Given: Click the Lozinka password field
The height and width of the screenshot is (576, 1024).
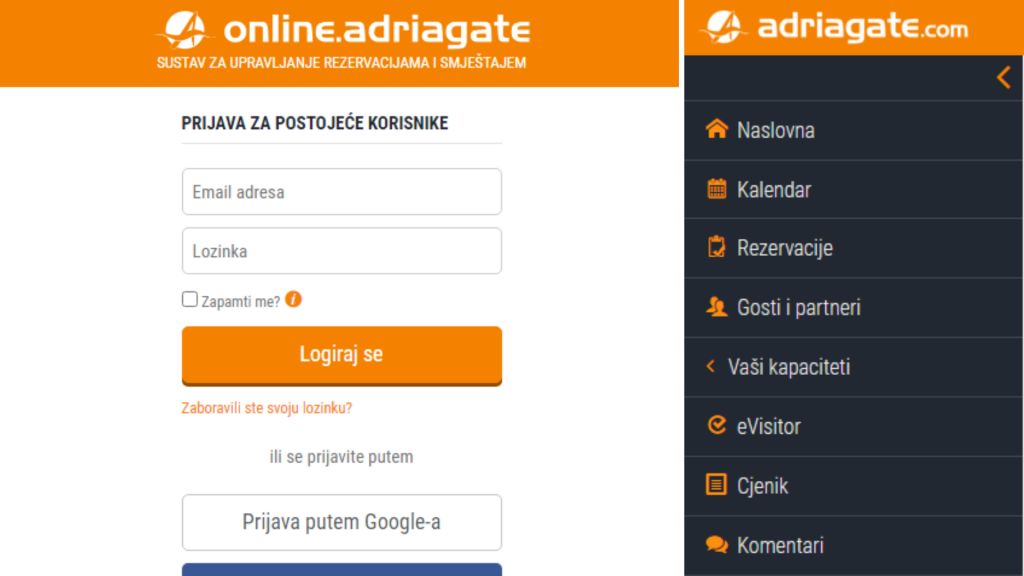Looking at the screenshot, I should click(x=341, y=251).
